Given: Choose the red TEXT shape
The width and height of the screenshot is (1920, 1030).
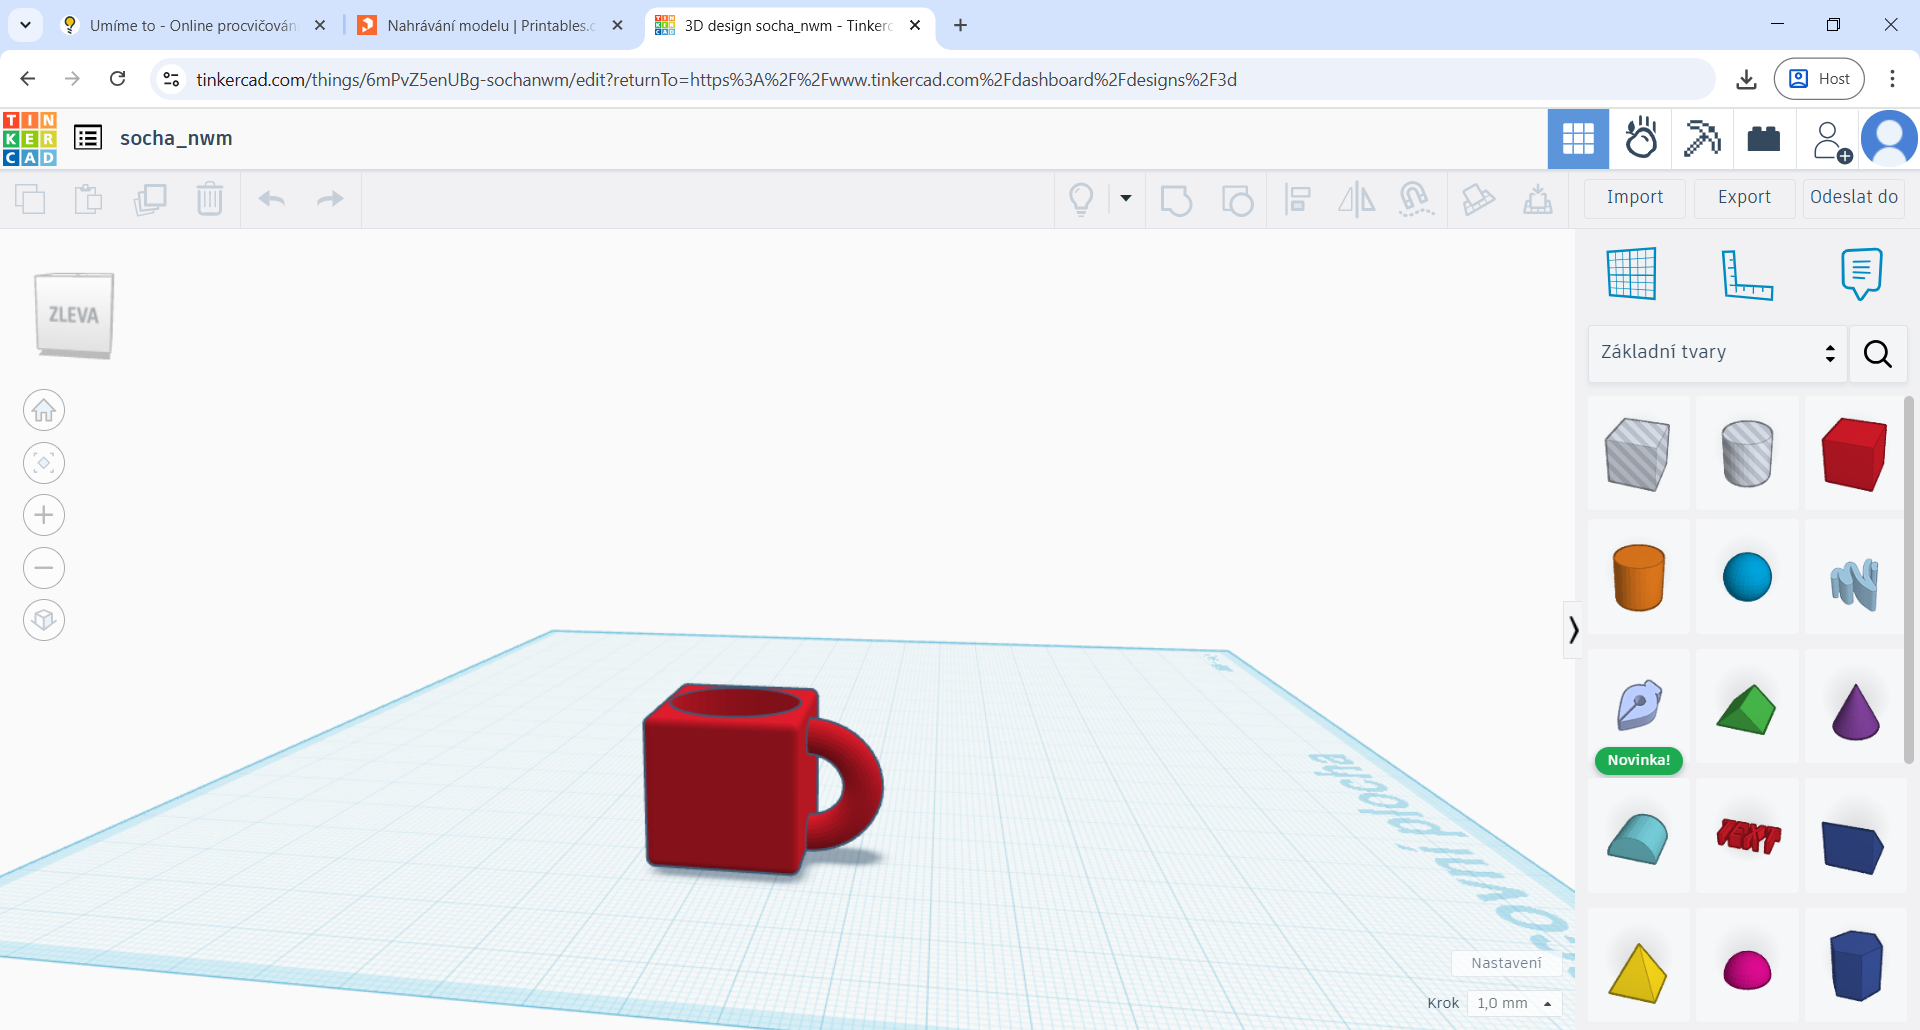Looking at the screenshot, I should pos(1748,836).
